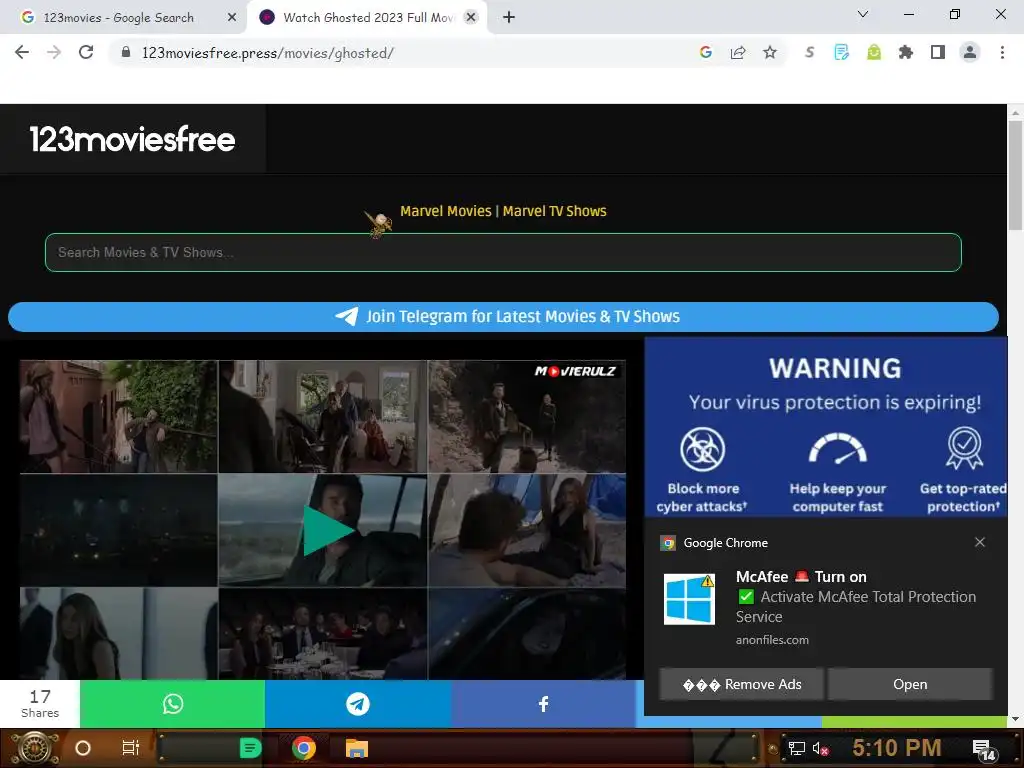Share via Telegram button
This screenshot has width=1024, height=768.
(357, 704)
